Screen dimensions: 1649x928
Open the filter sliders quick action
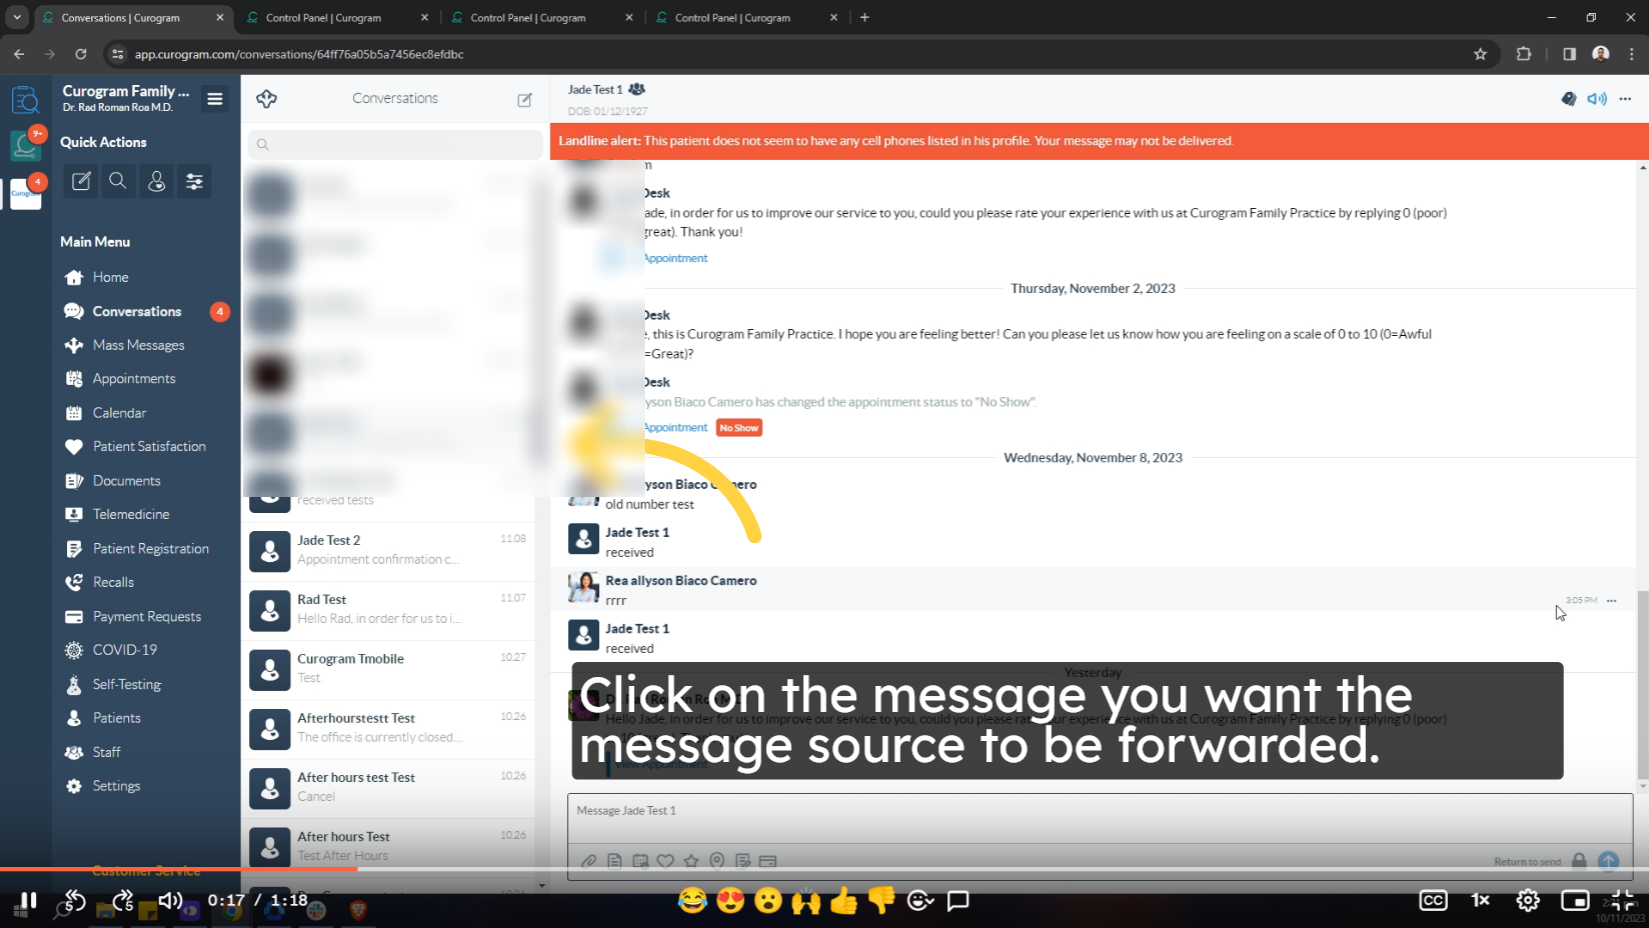tap(194, 181)
